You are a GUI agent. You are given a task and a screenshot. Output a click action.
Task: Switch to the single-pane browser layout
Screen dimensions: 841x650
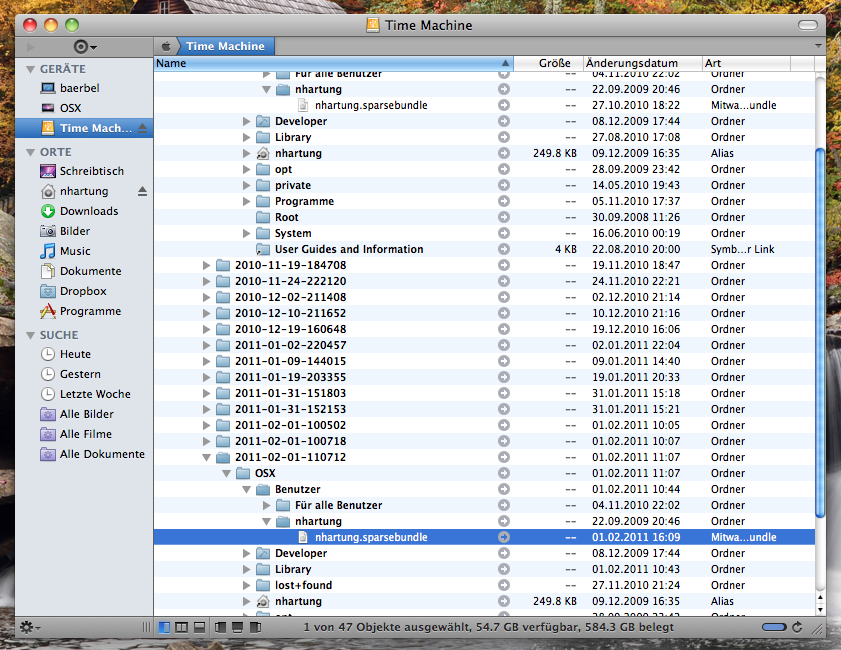(165, 627)
